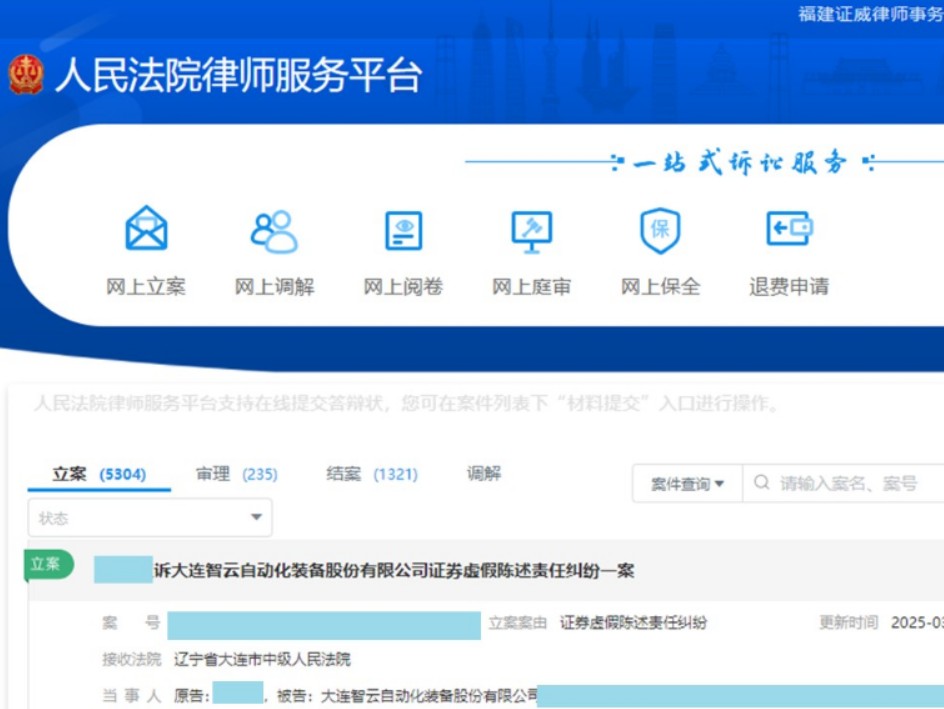The image size is (944, 709).
Task: Open the 网上阅卷 document icon
Action: 403,231
